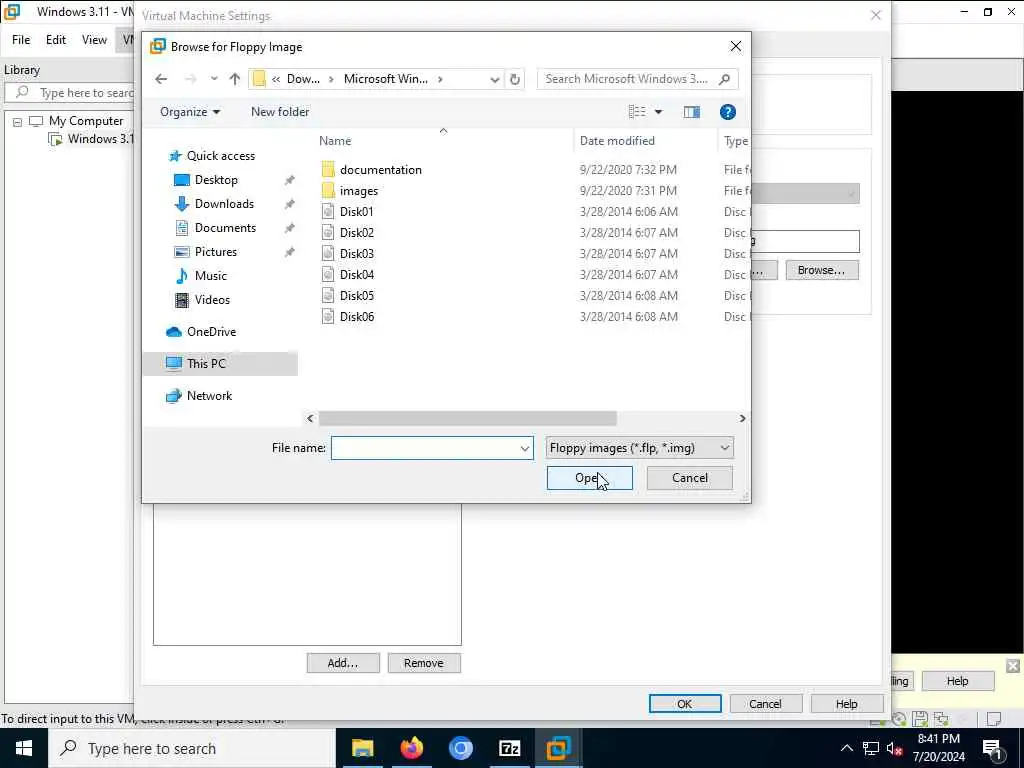Select the Disk06 disc image file
This screenshot has height=768, width=1024.
point(357,317)
